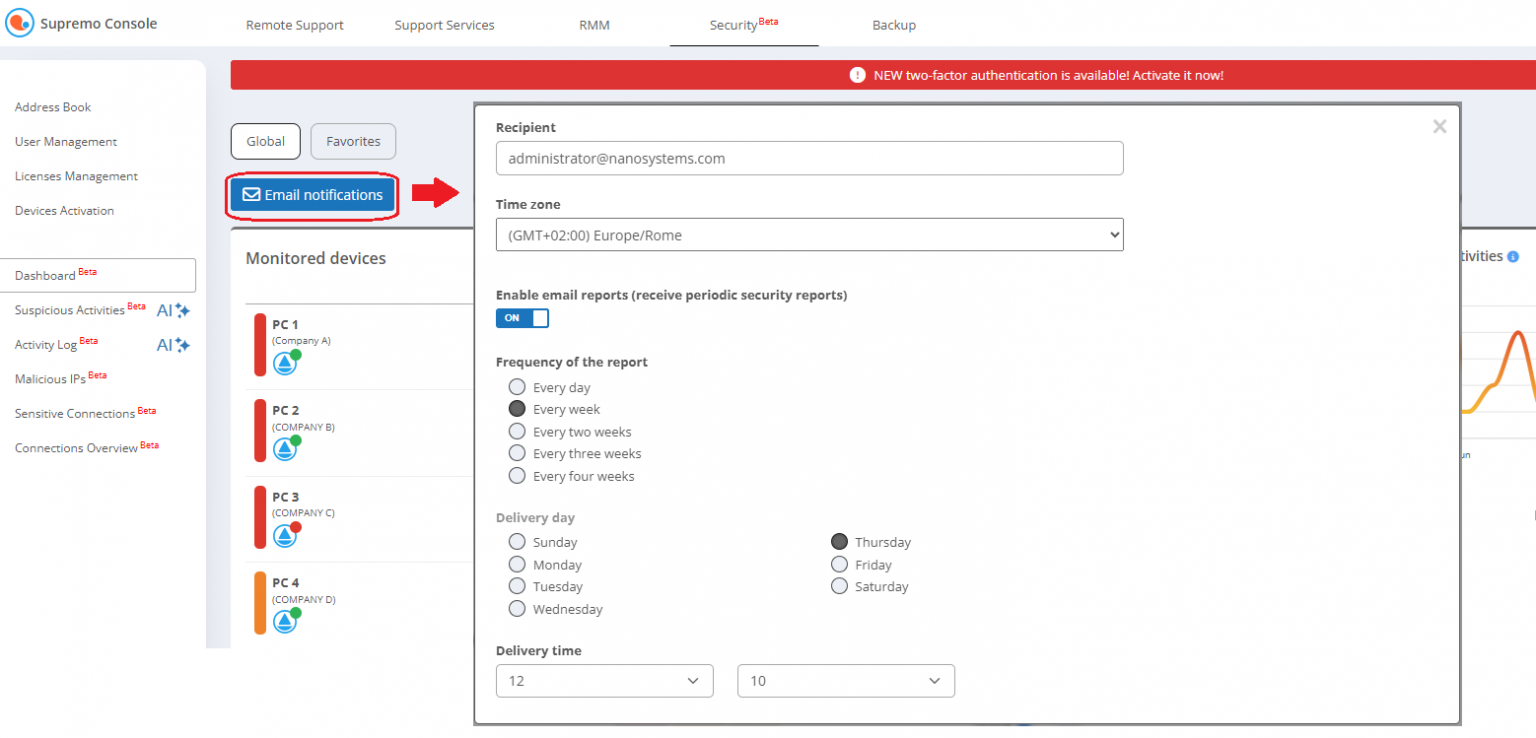1536x738 pixels.
Task: Open User Management in the sidebar
Action: (66, 142)
